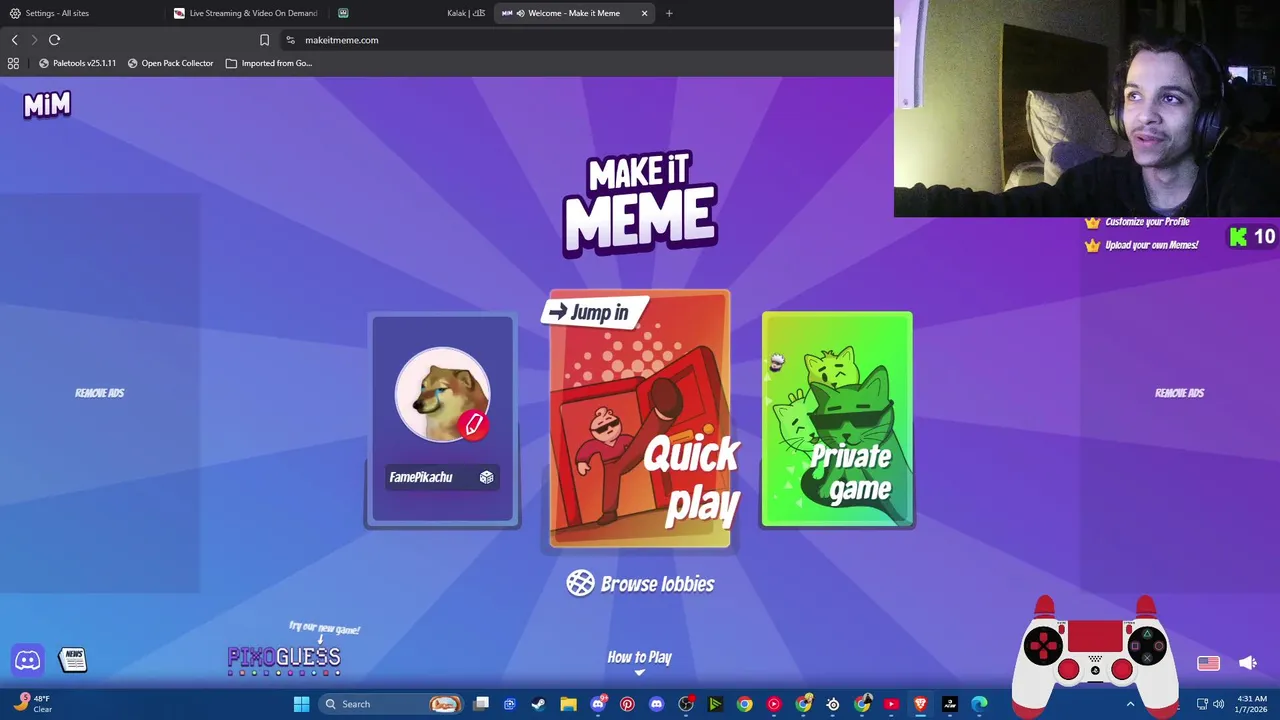Open Pinterest from the taskbar
Viewport: 1280px width, 720px height.
click(627, 704)
